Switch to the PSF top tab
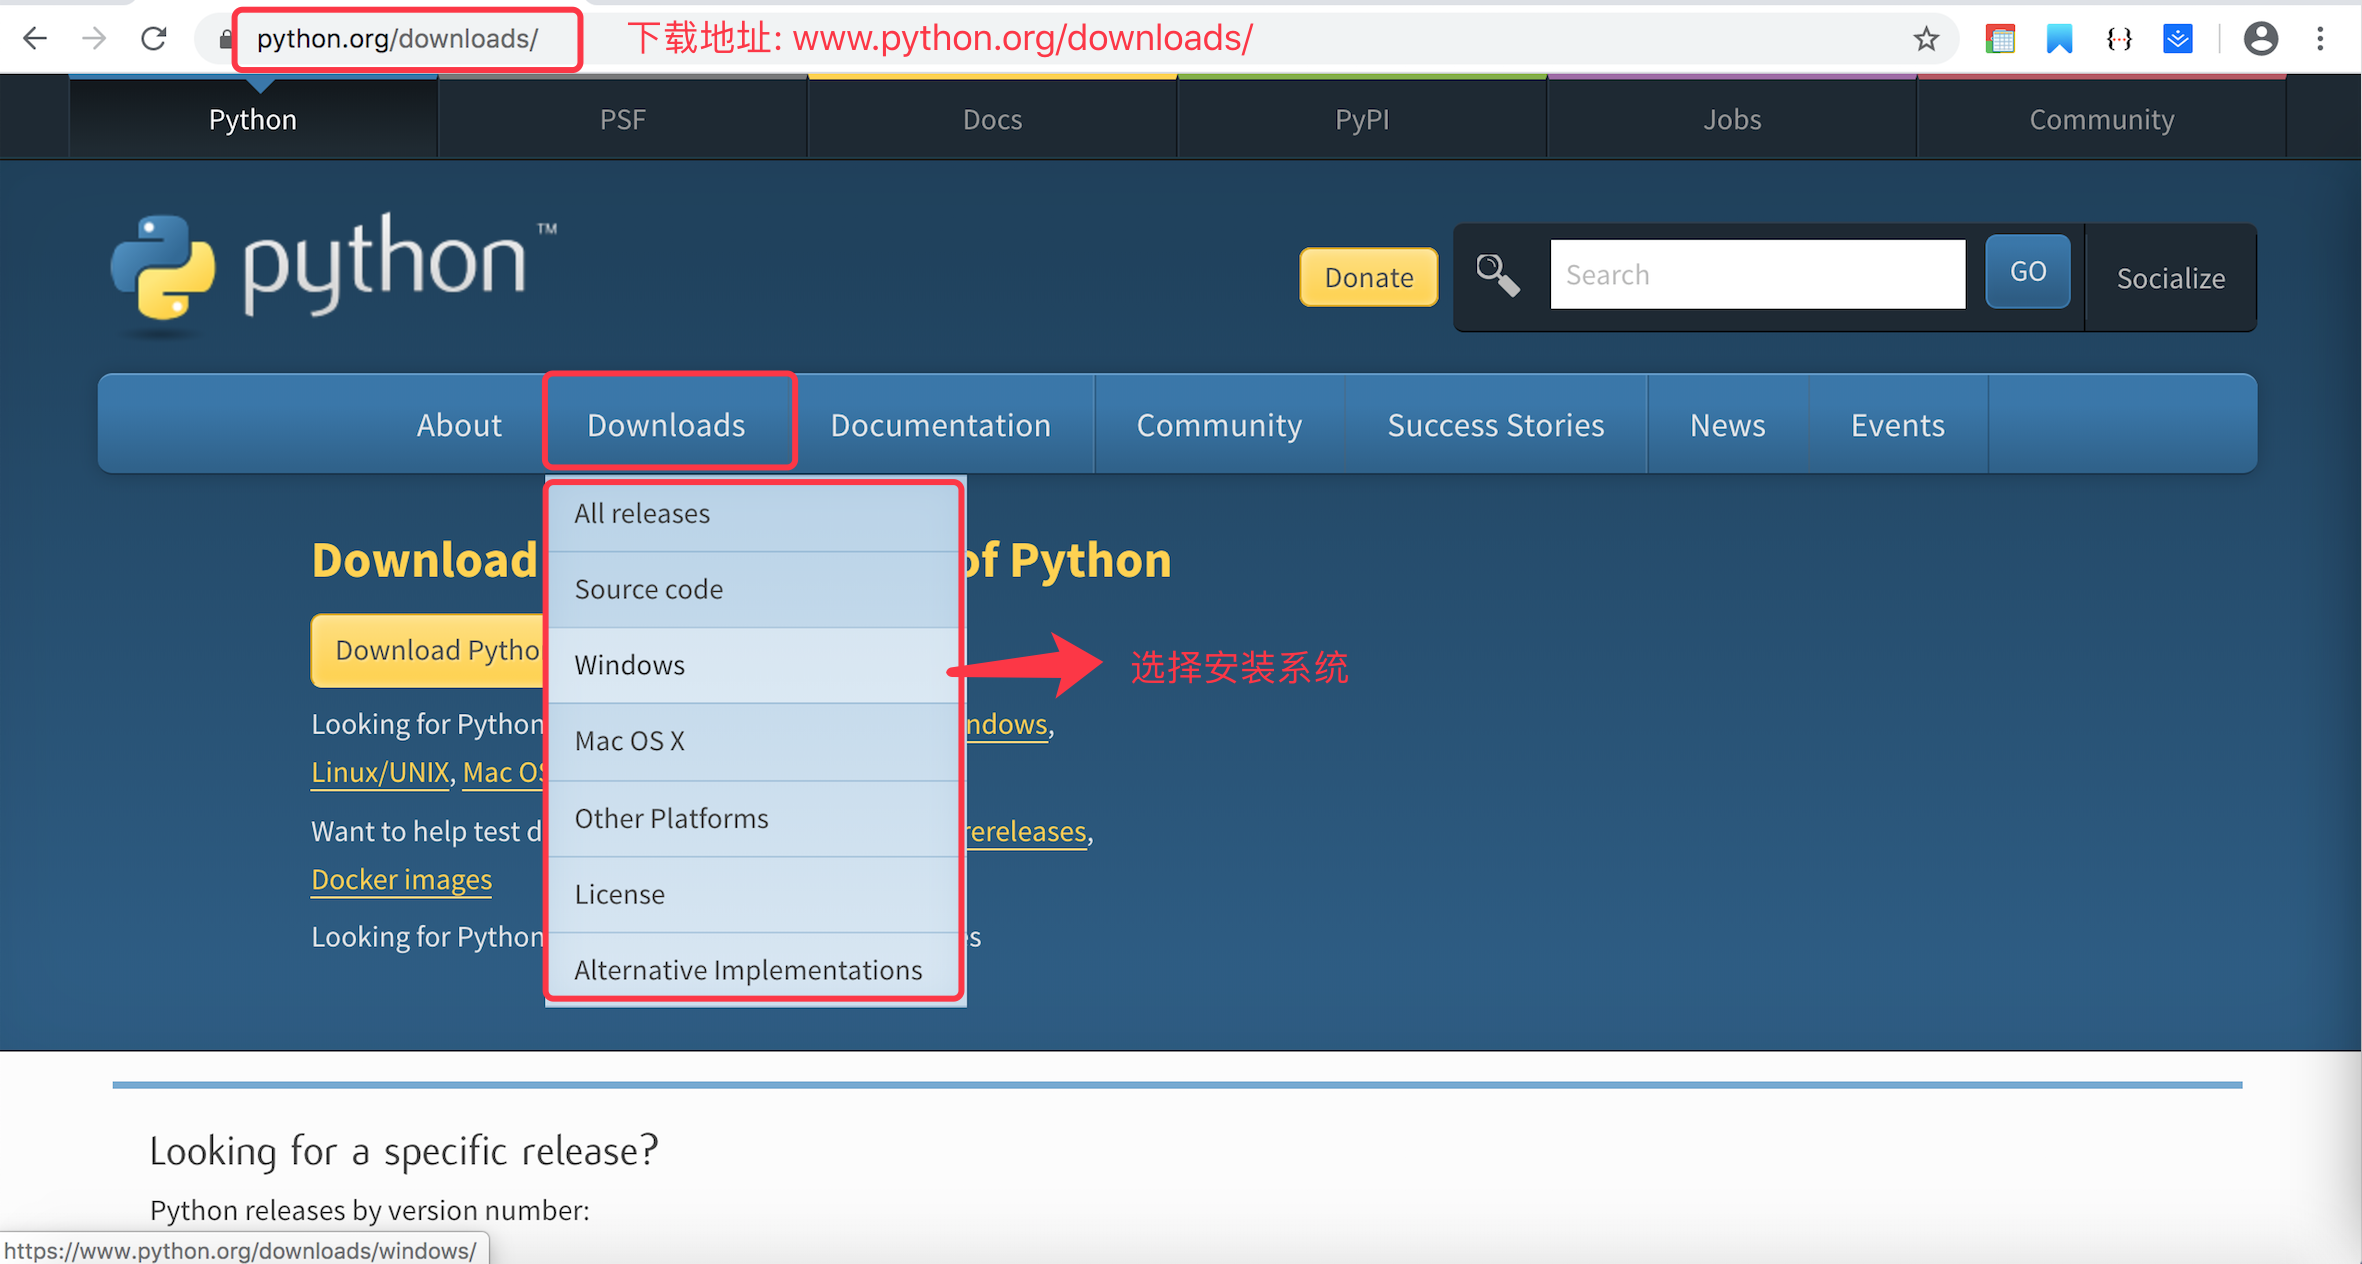This screenshot has width=2362, height=1264. pos(622,119)
